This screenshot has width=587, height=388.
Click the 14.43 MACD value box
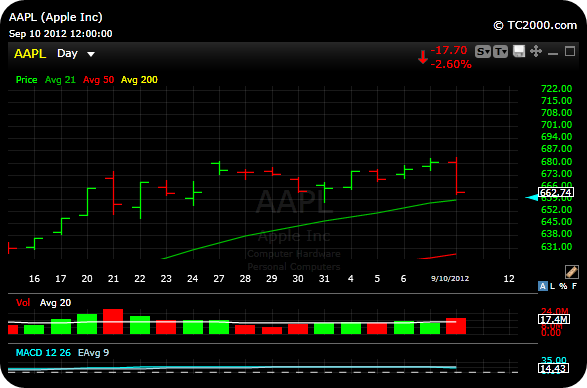point(553,369)
